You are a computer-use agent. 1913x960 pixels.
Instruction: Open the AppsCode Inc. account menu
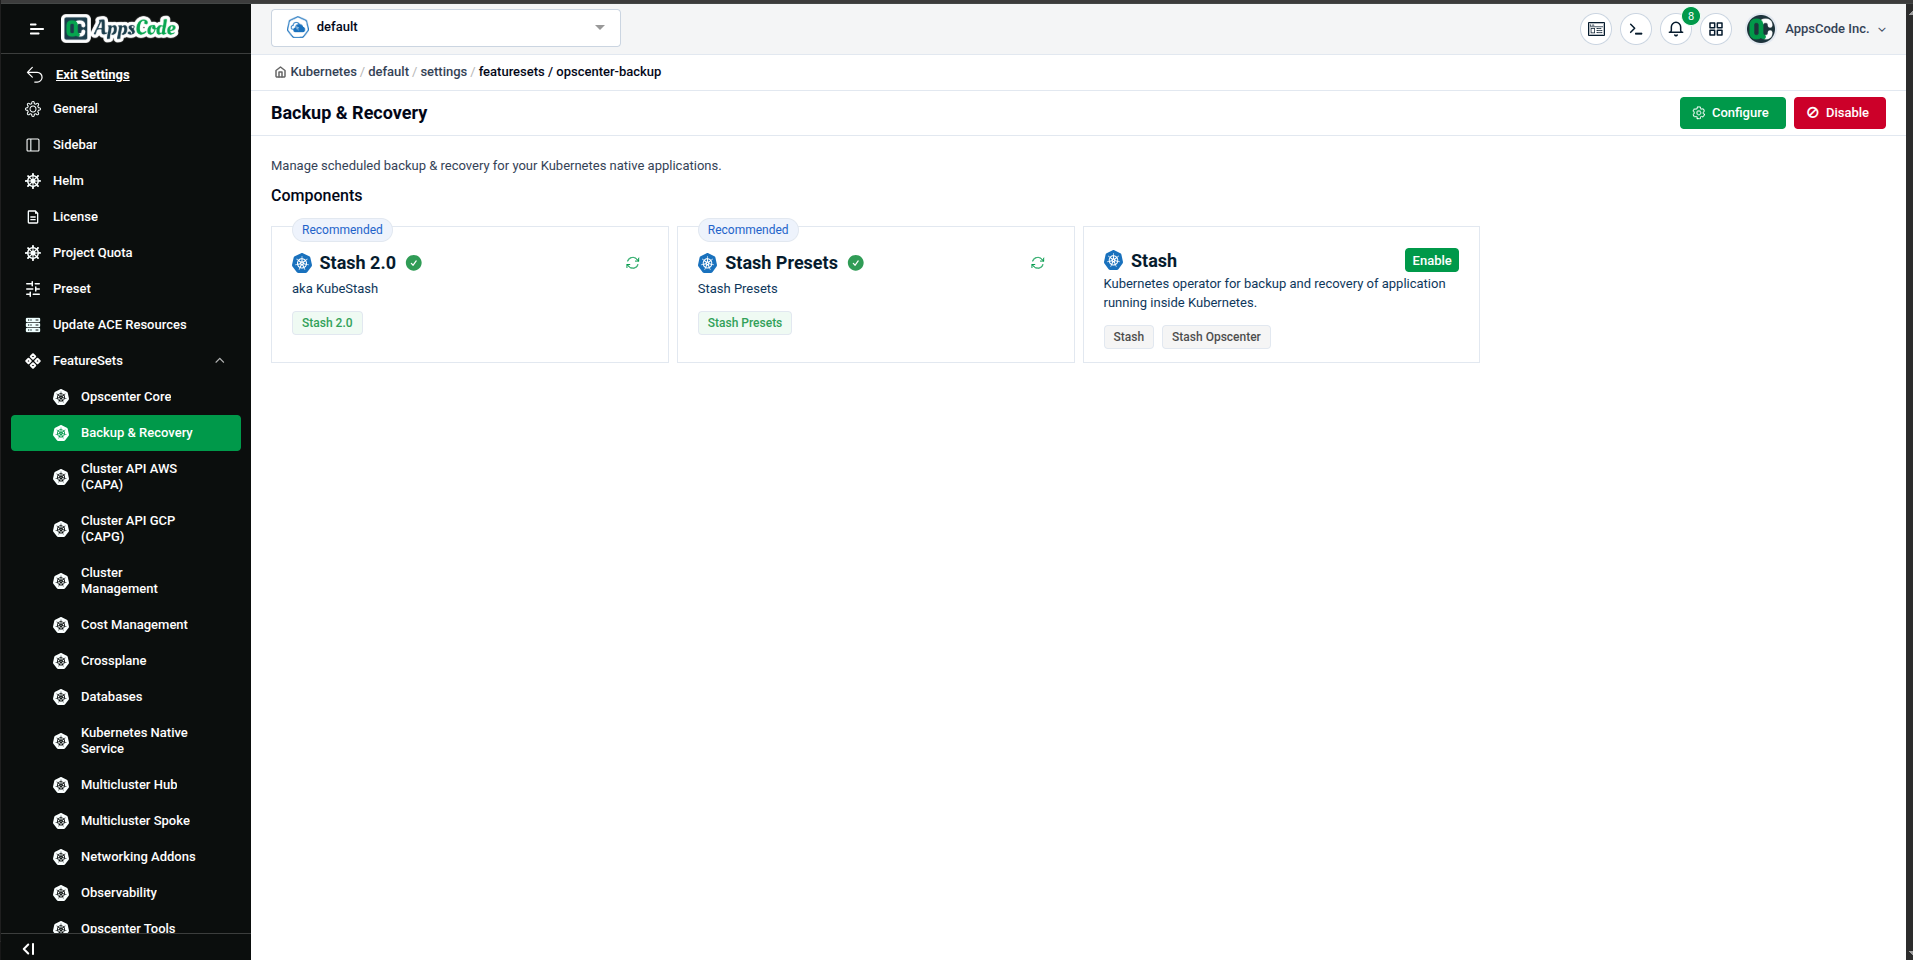1816,29
